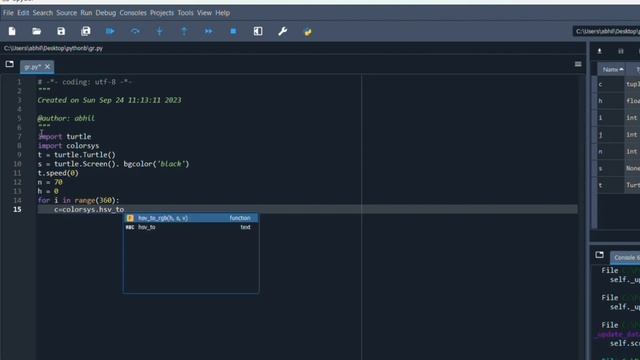The height and width of the screenshot is (360, 640).
Task: Maximize current pane icon
Action: (x=258, y=31)
